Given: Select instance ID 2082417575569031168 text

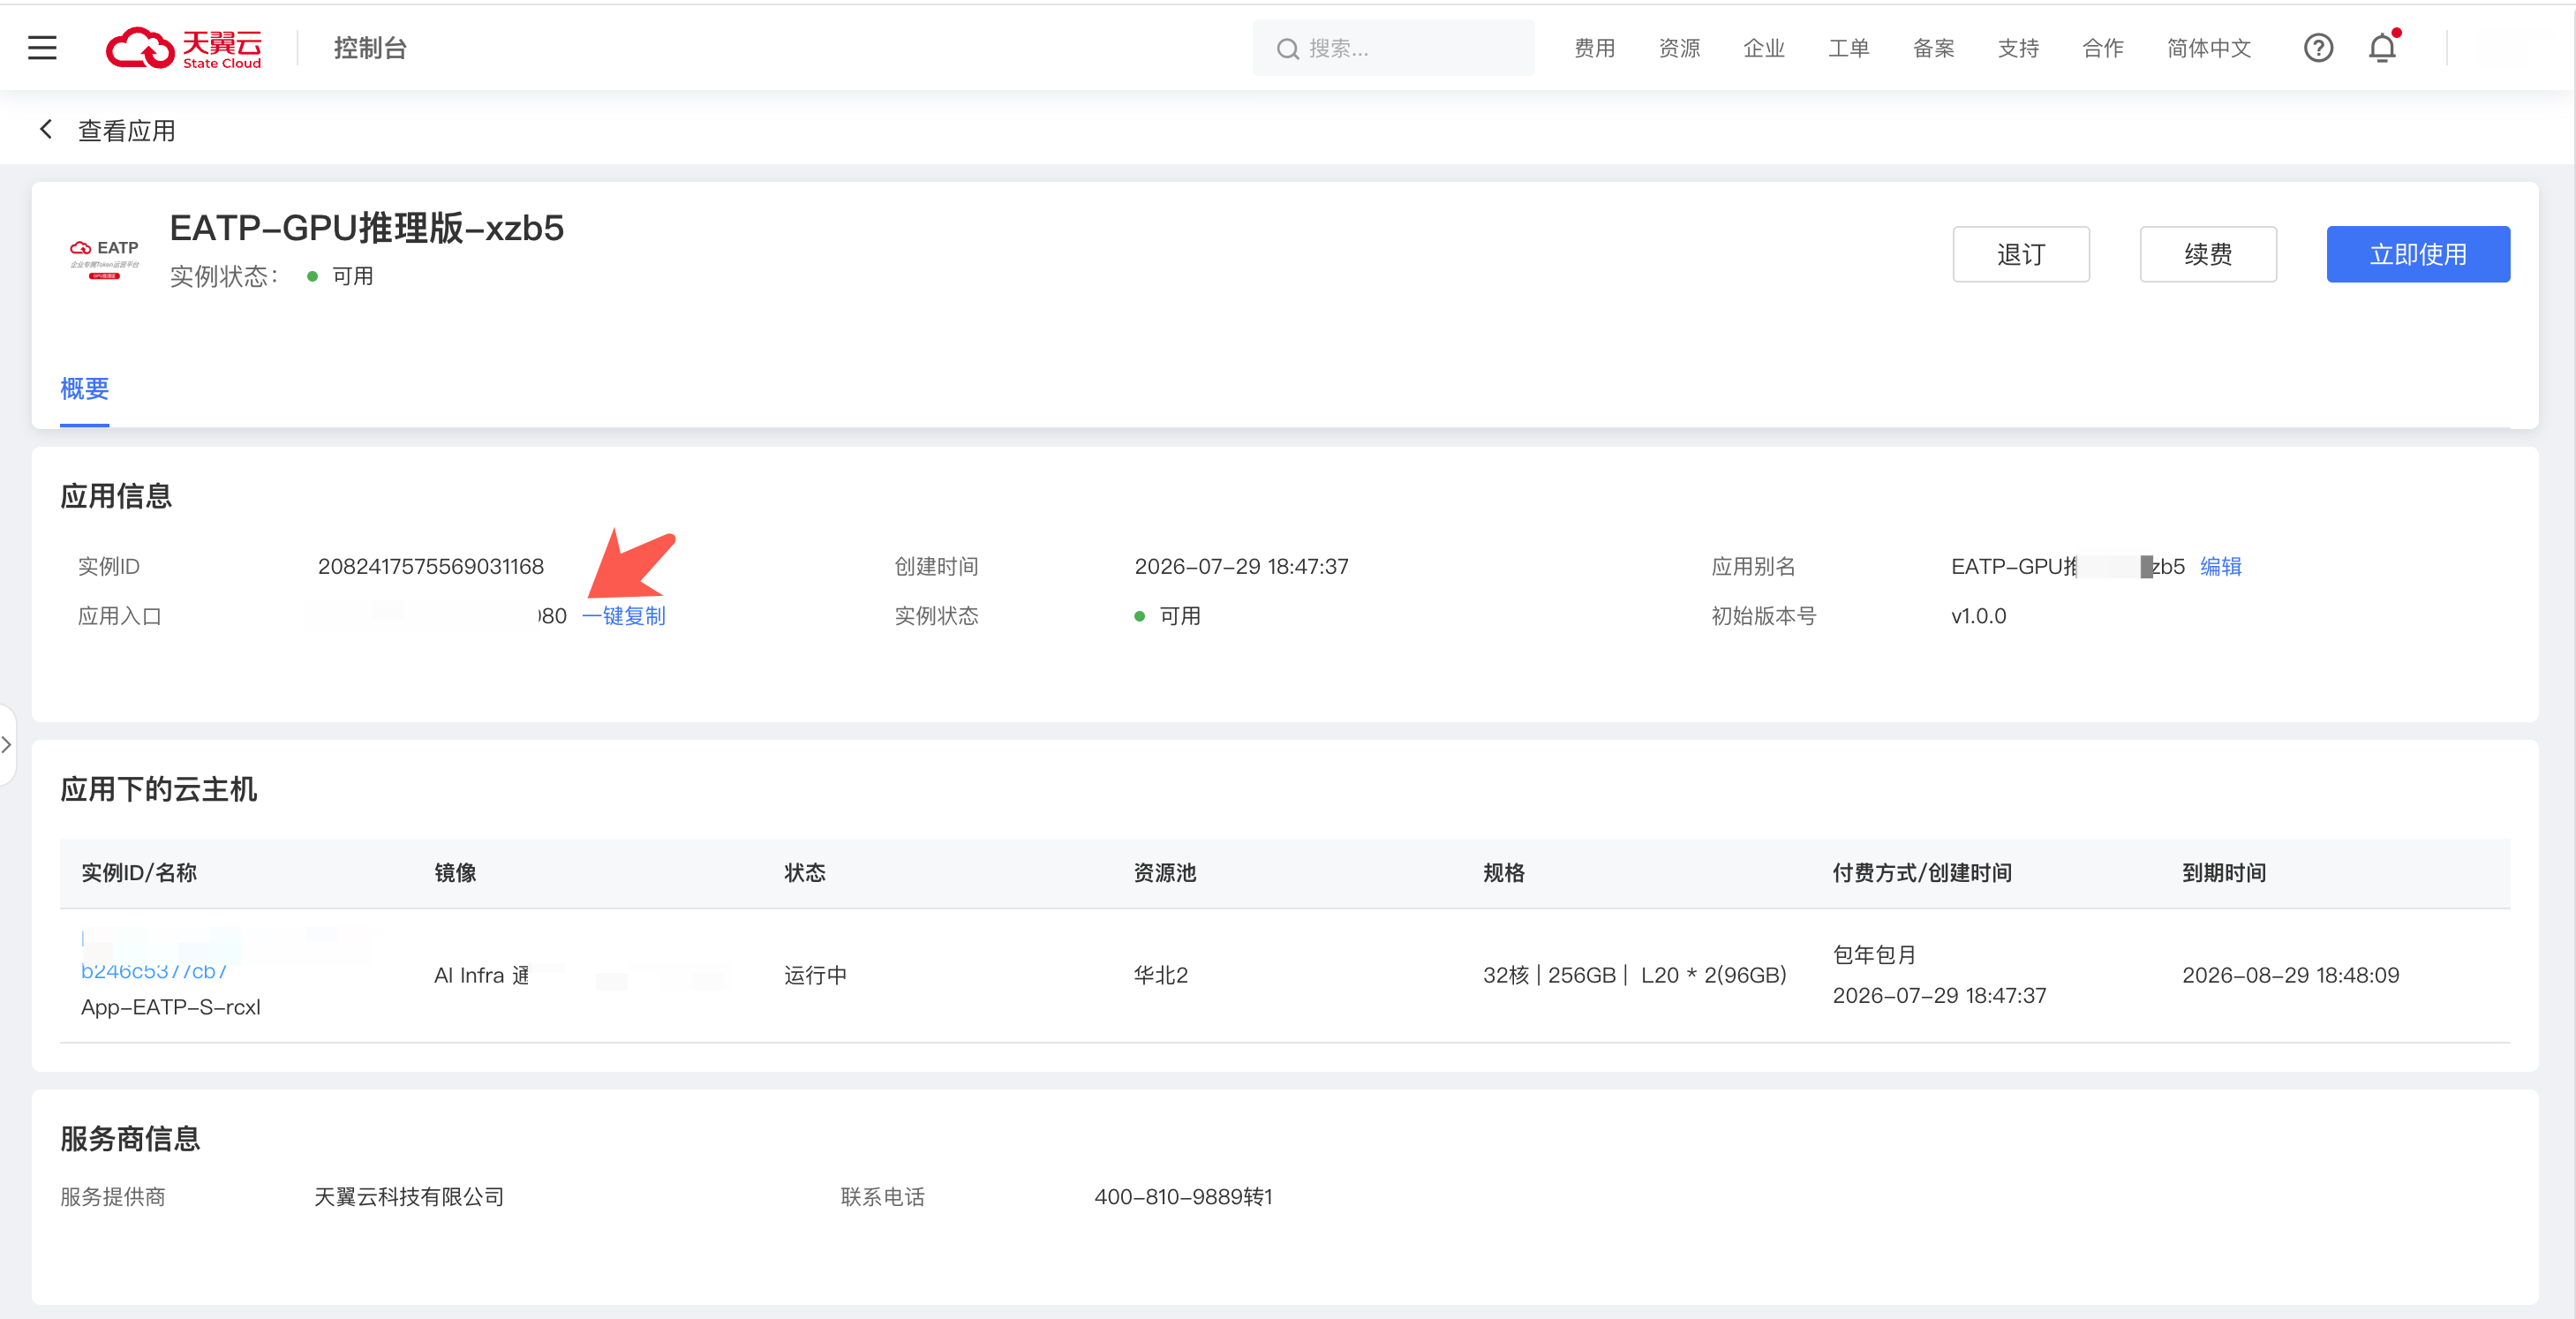Looking at the screenshot, I should 431,566.
